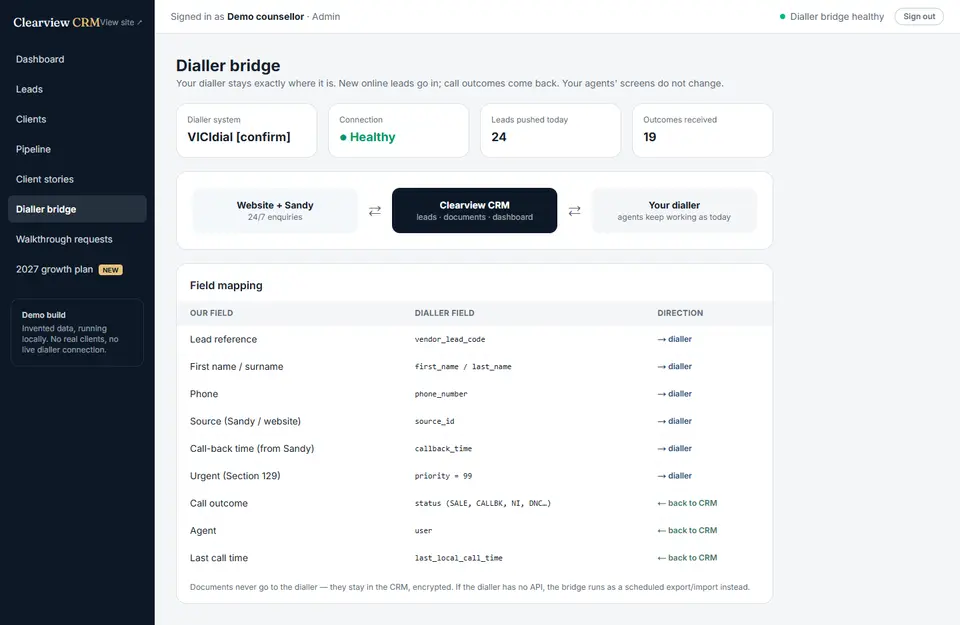Click the DIRECTION column header
The height and width of the screenshot is (625, 960).
680,313
